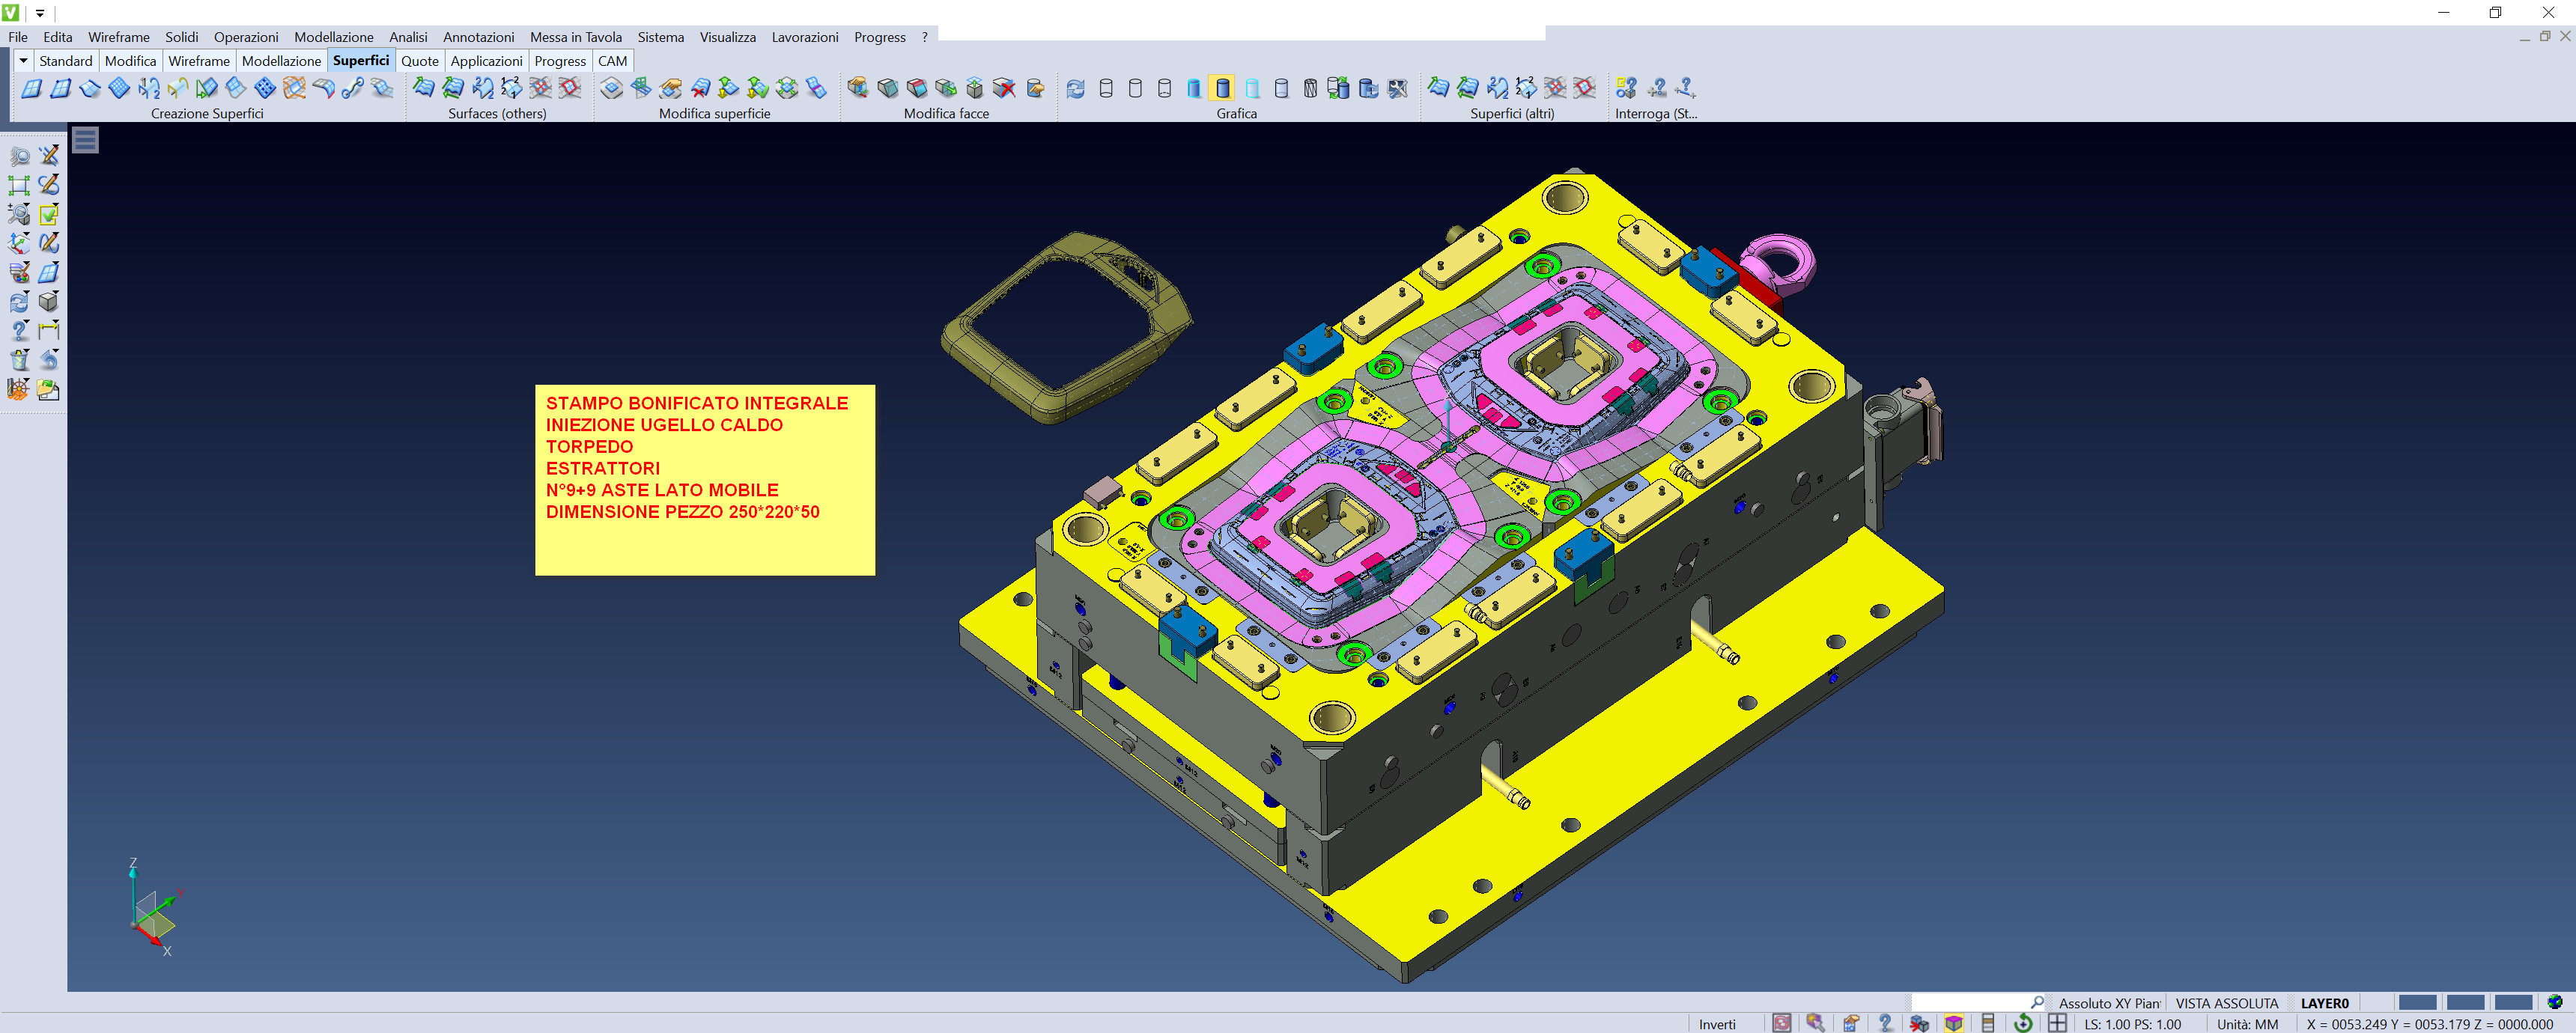The height and width of the screenshot is (1033, 2576).
Task: Click the LAYER0 label in status bar
Action: point(2324,1003)
